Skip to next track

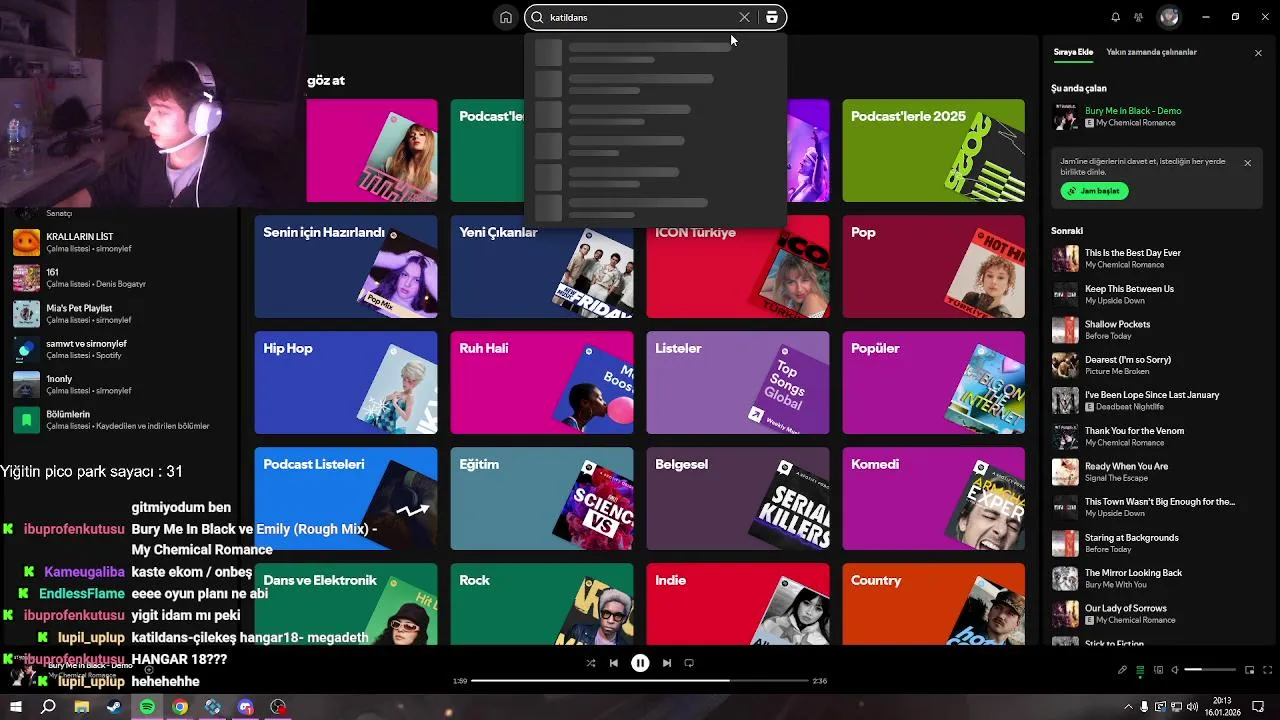pos(666,663)
